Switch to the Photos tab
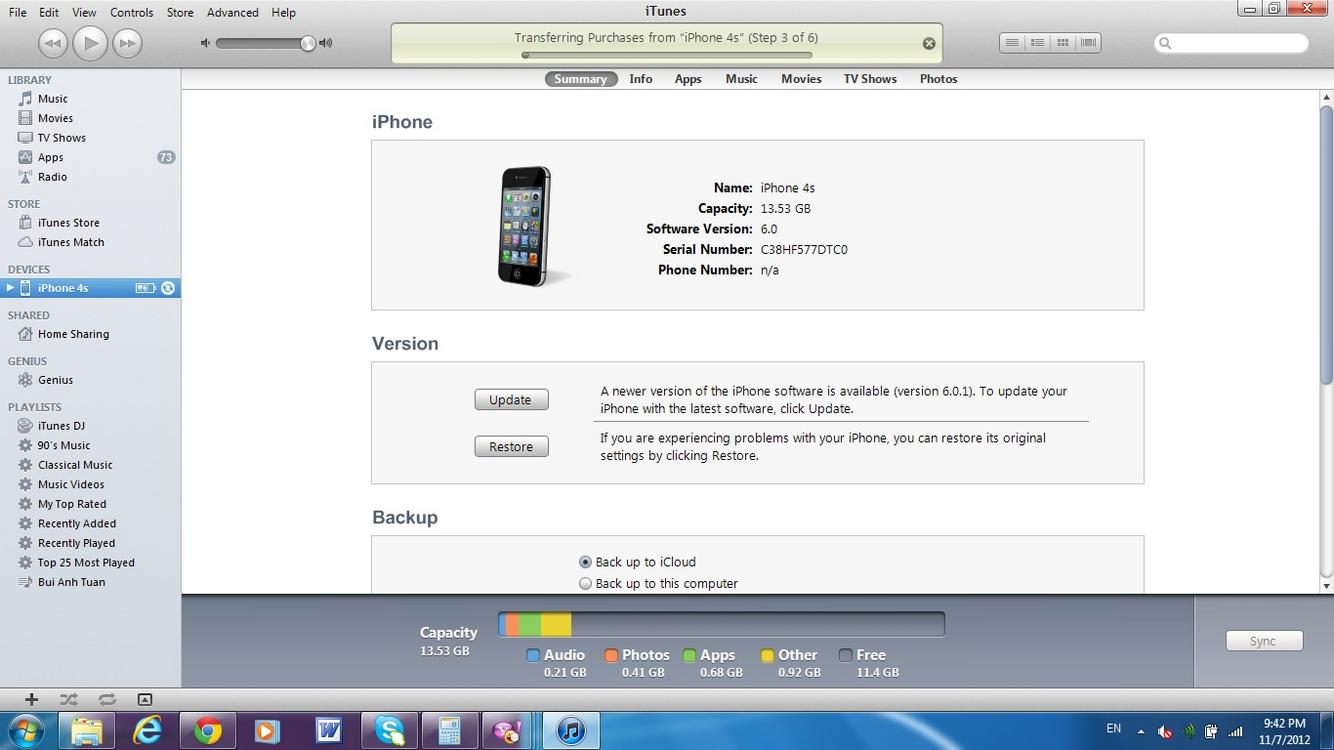Viewport: 1334px width, 750px height. (938, 79)
